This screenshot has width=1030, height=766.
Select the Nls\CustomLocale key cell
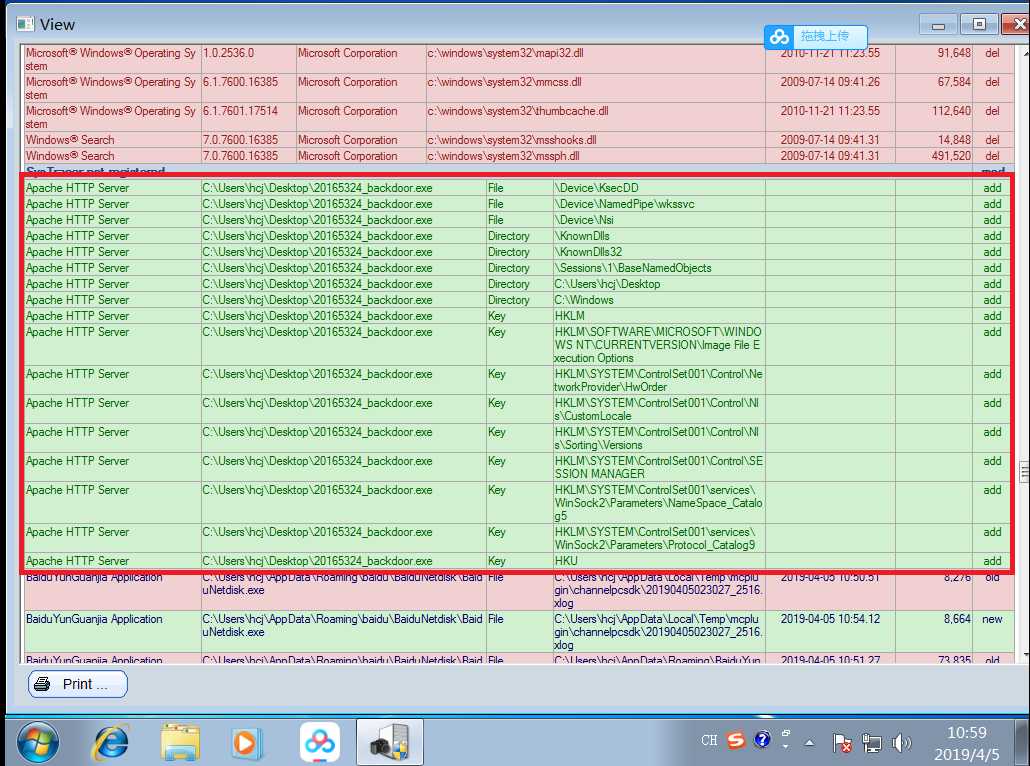(x=659, y=409)
